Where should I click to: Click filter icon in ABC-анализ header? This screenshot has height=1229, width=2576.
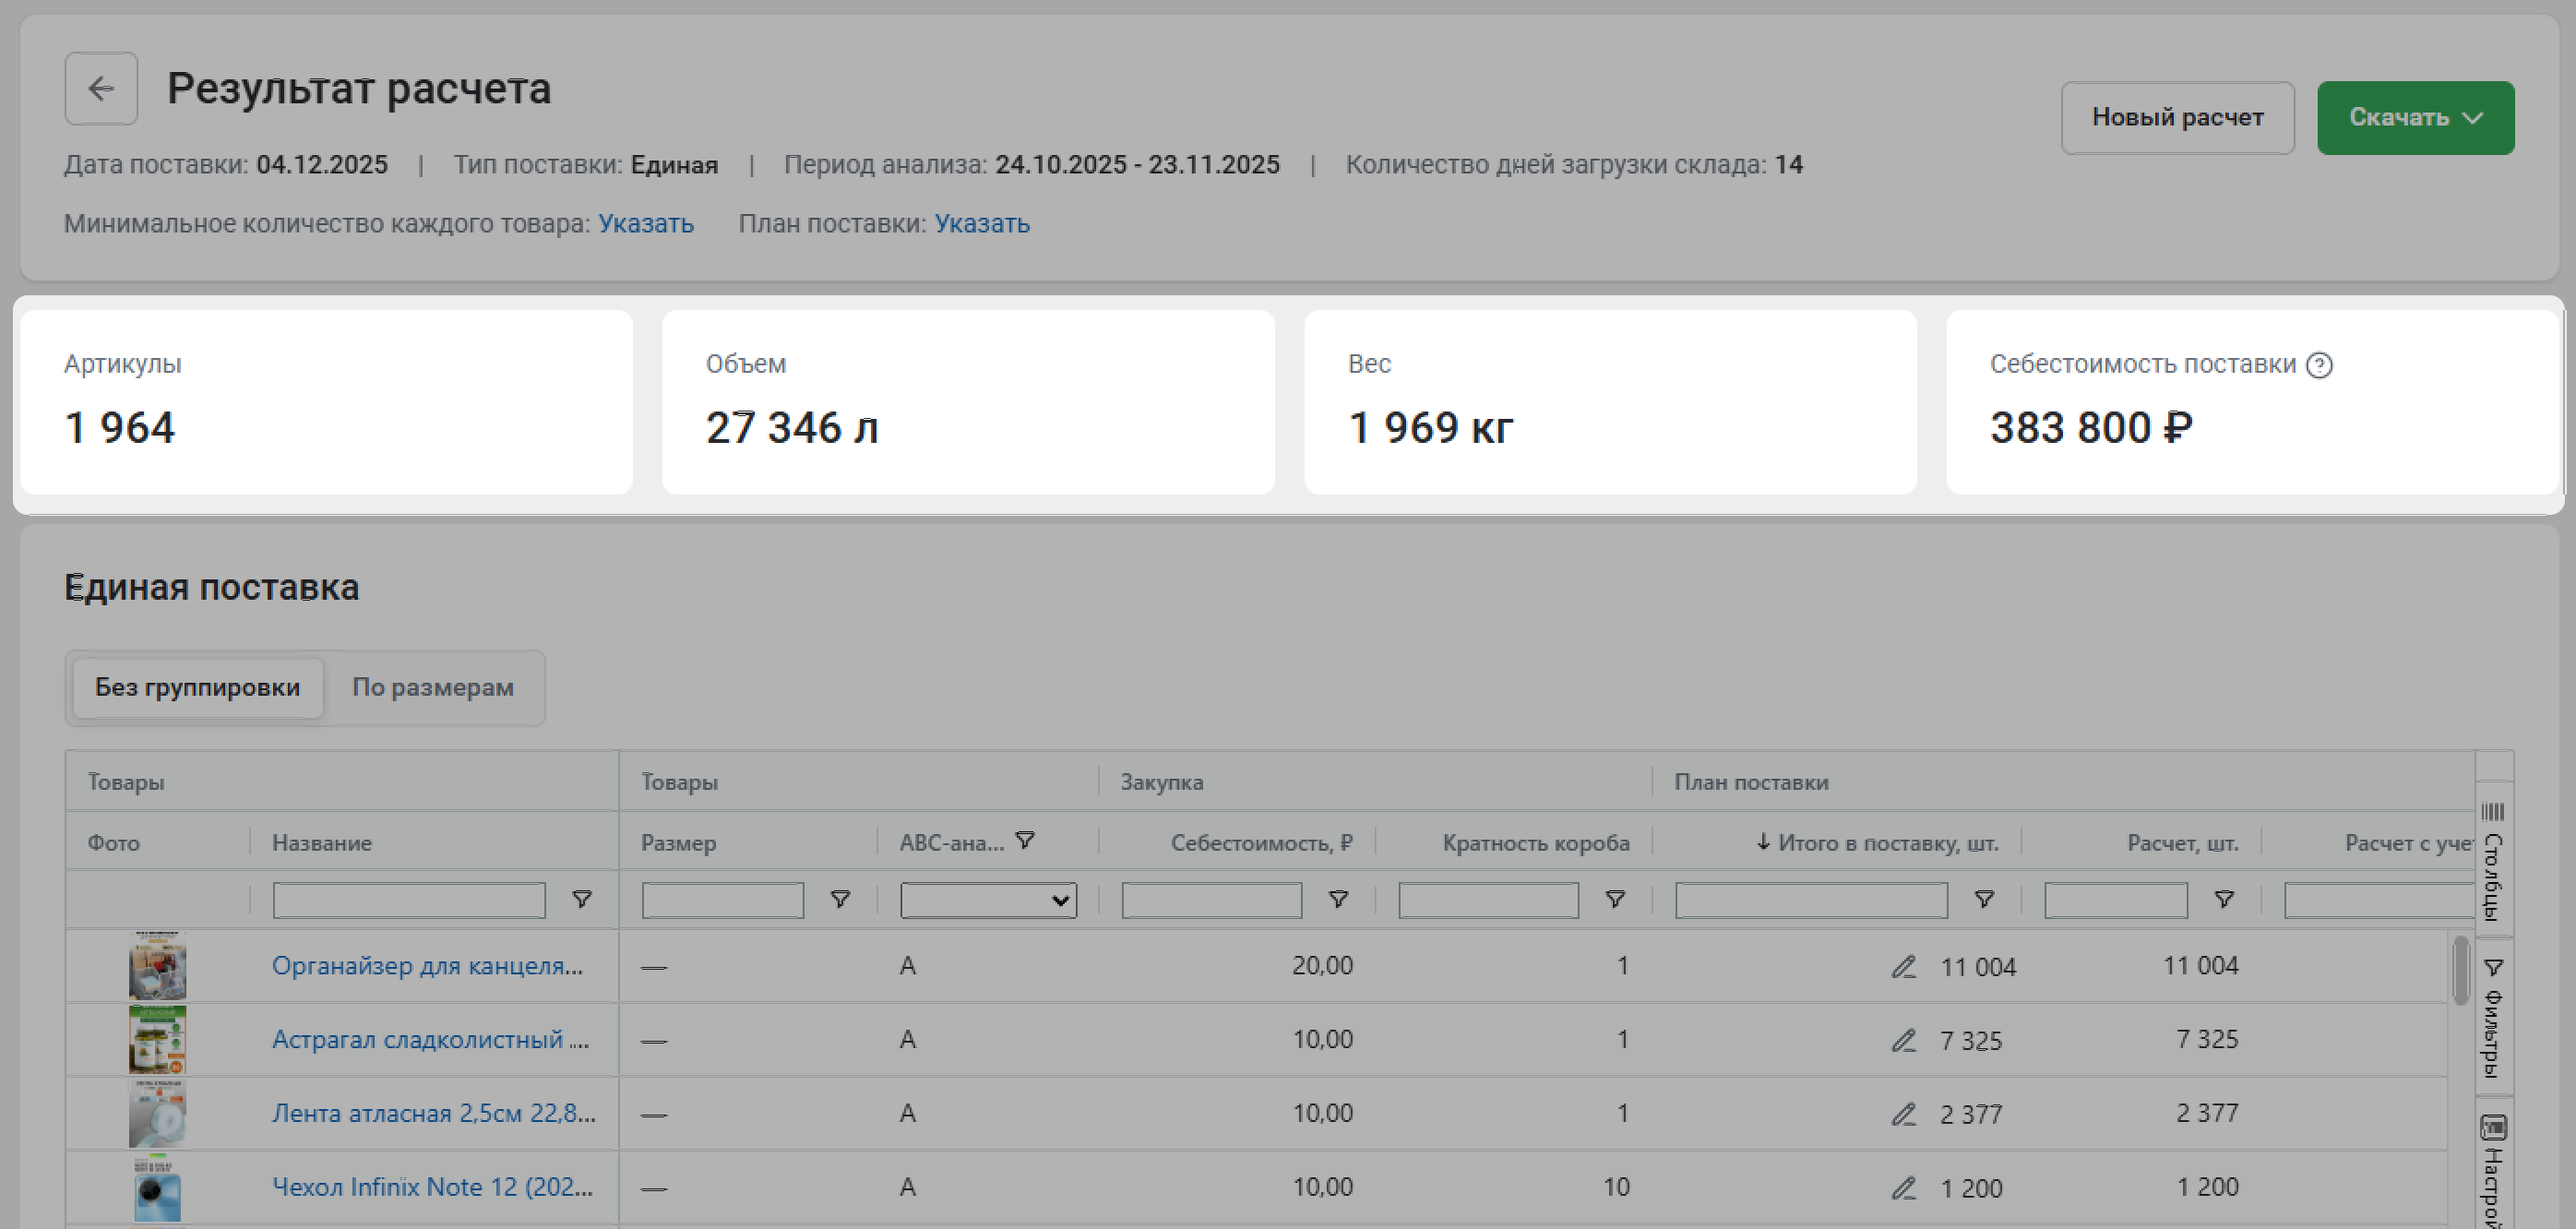pos(1025,840)
